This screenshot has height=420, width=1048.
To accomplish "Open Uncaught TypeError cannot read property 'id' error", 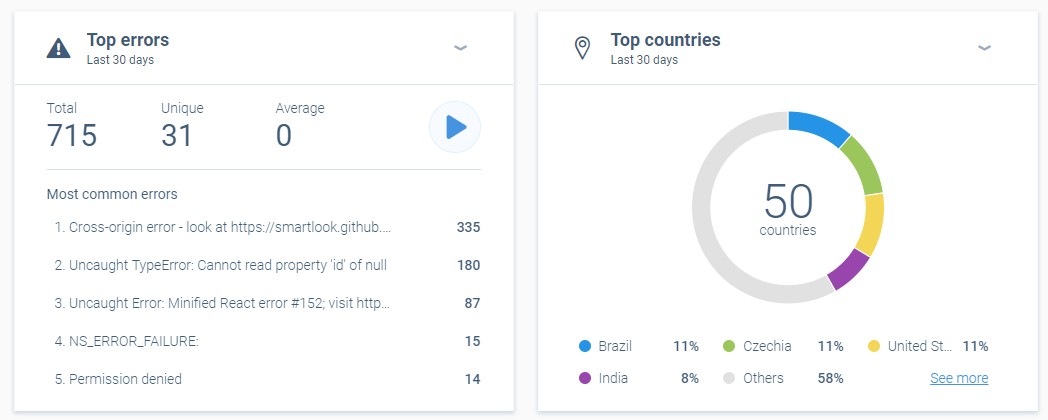I will pos(267,266).
